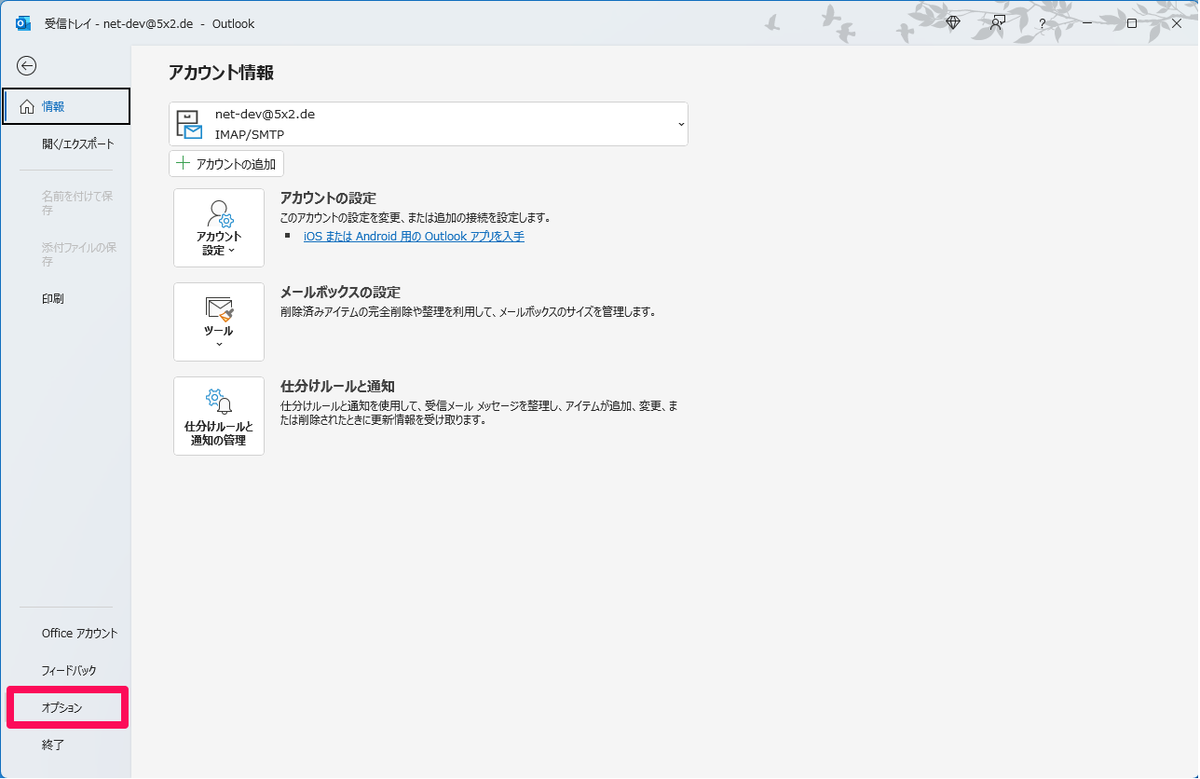The height and width of the screenshot is (779, 1200).
Task: Click the feedback person icon in title bar
Action: point(997,23)
